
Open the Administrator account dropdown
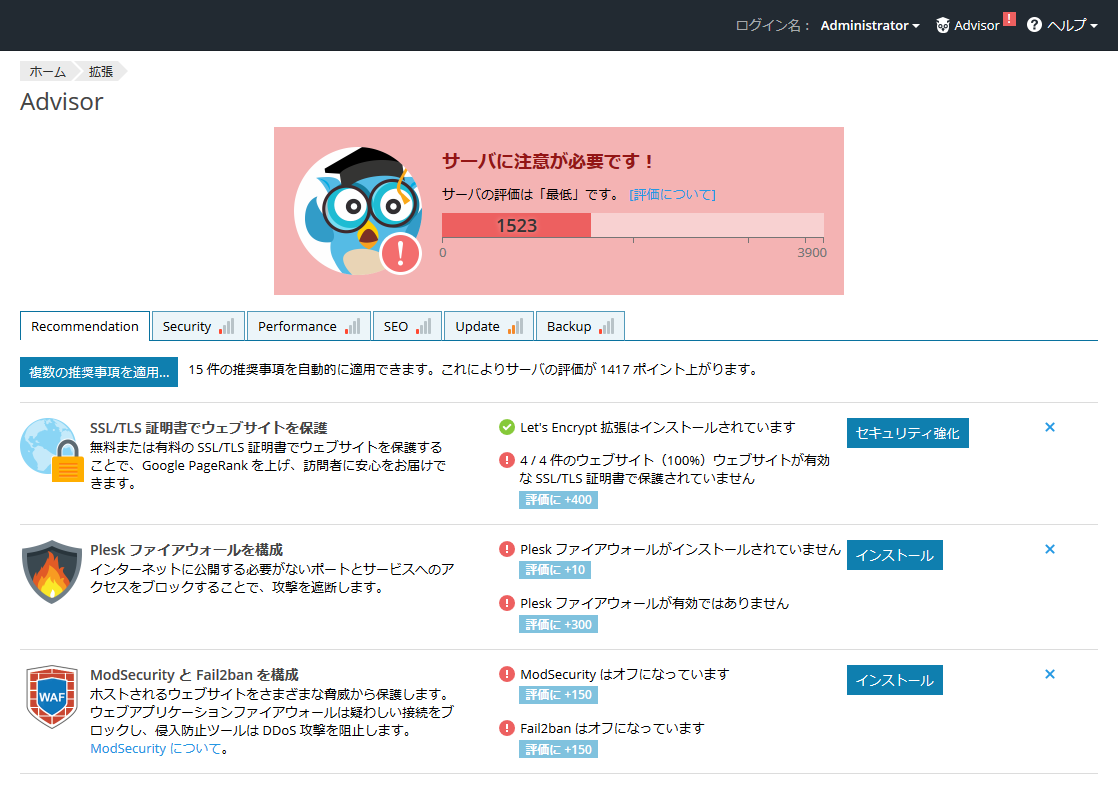coord(869,25)
